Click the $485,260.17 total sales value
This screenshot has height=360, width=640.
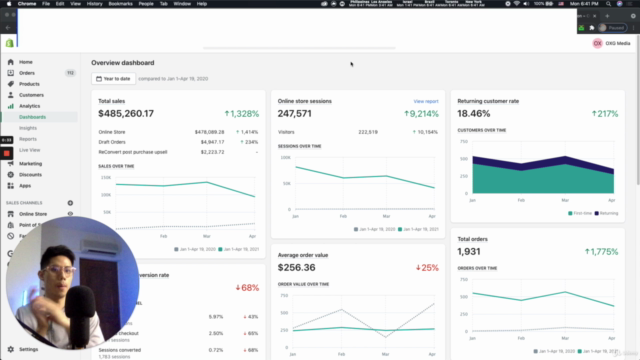[x=126, y=113]
